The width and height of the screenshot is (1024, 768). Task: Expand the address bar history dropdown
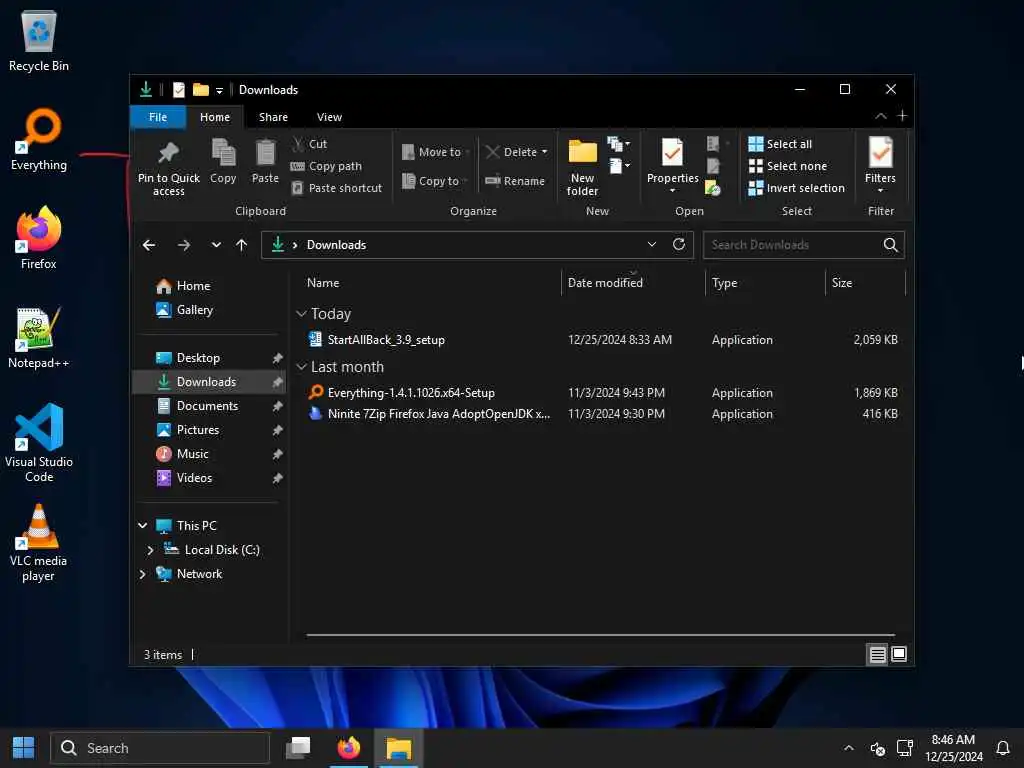[x=651, y=244]
